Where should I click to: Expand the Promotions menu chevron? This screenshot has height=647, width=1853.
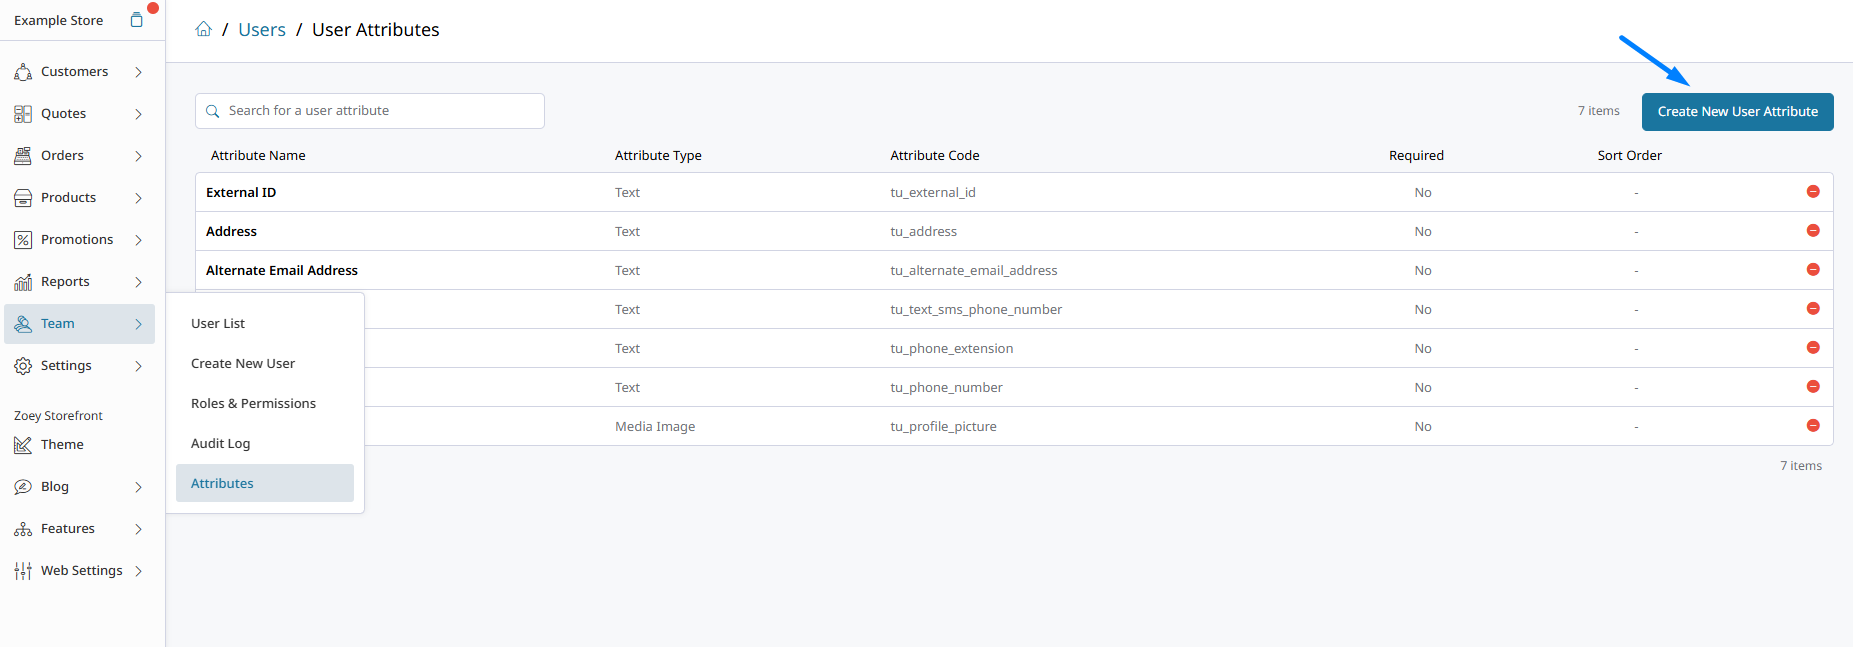[139, 240]
